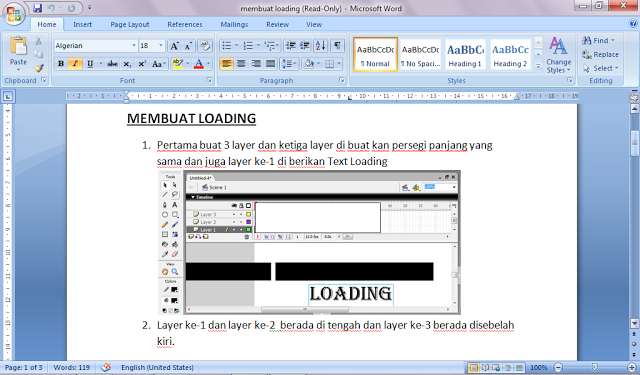Apply subscript formatting
Viewport: 640px width, 375px height.
[127, 64]
